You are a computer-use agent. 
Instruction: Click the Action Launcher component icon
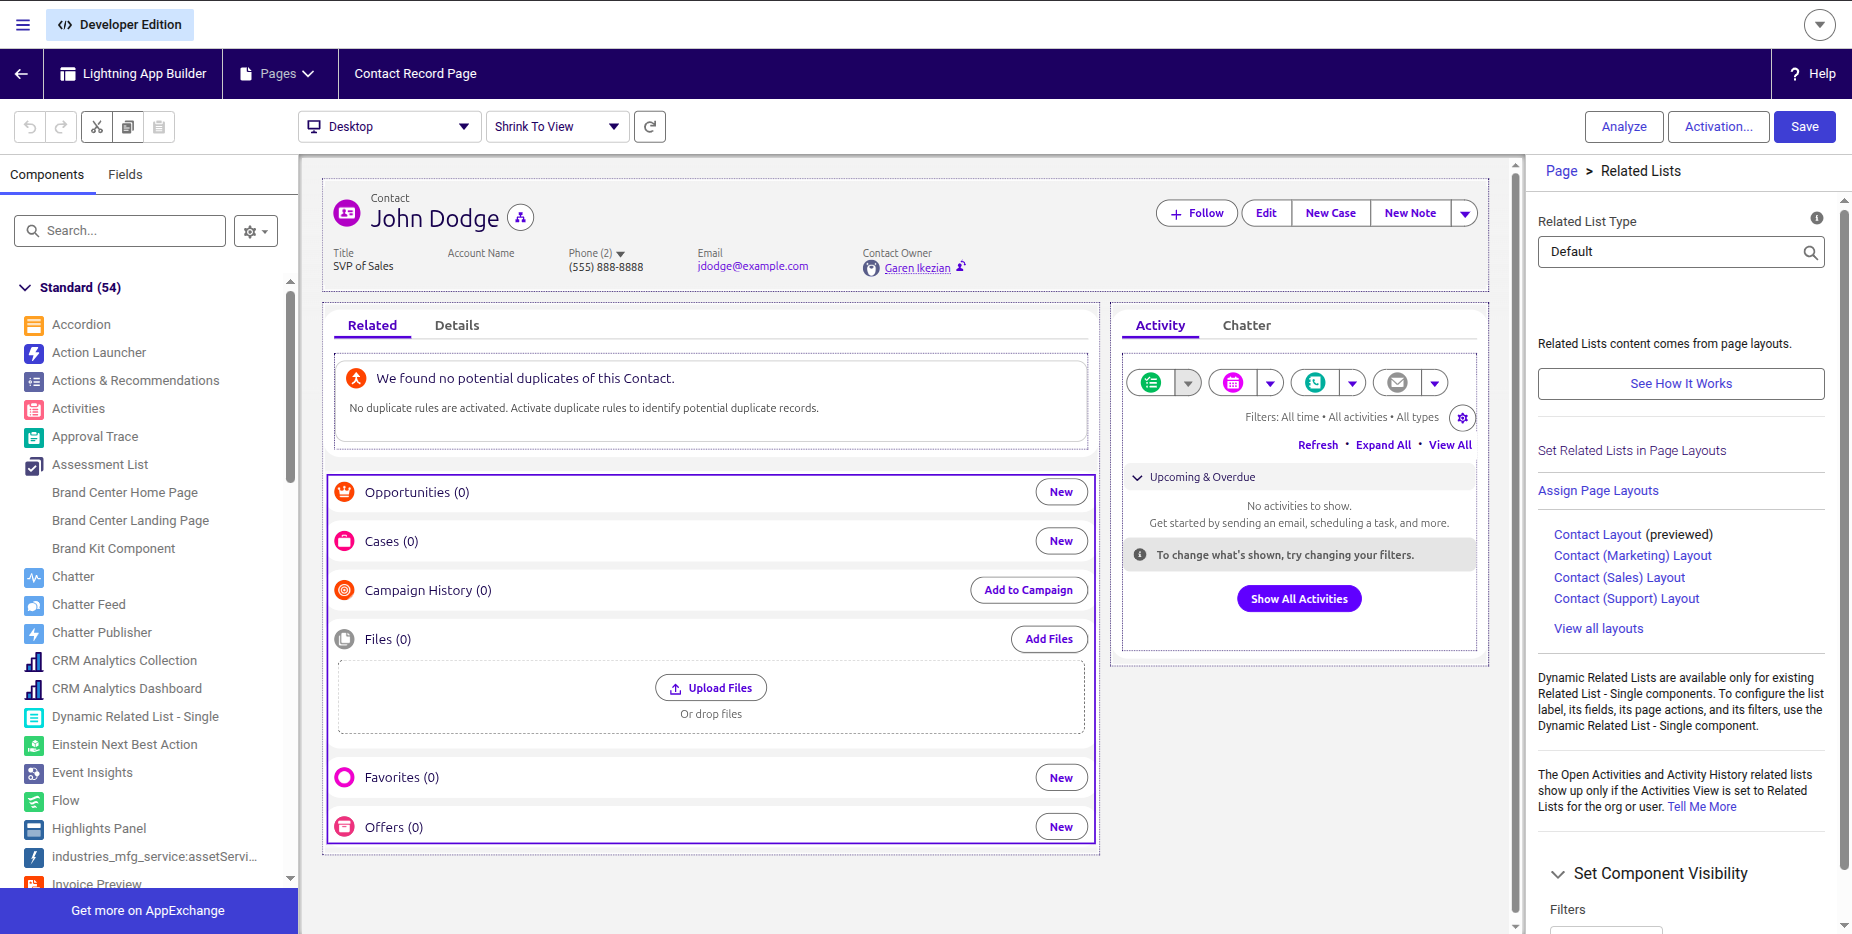34,353
